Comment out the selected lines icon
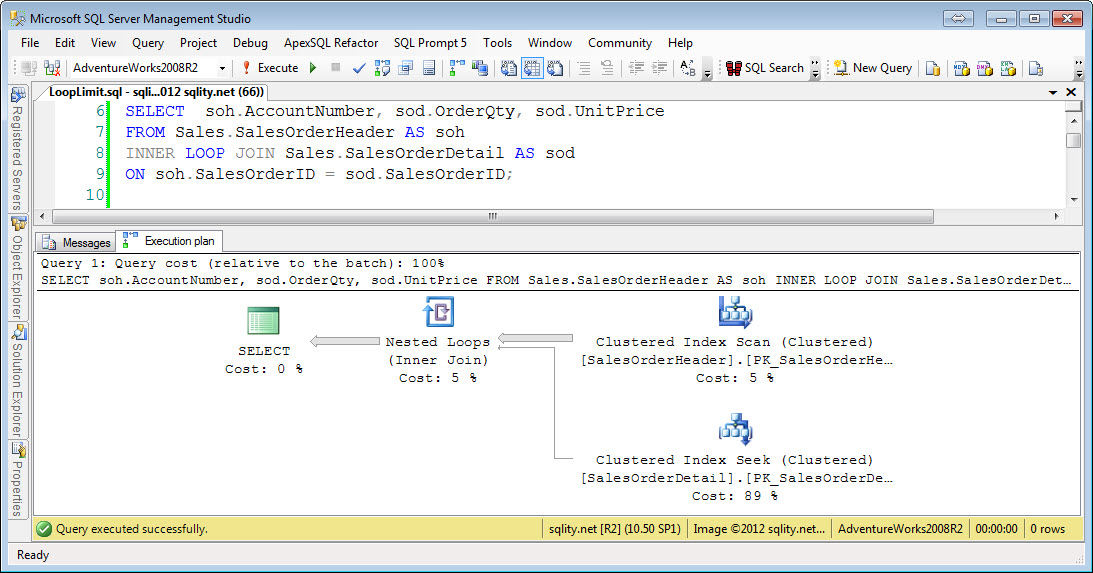 (584, 68)
